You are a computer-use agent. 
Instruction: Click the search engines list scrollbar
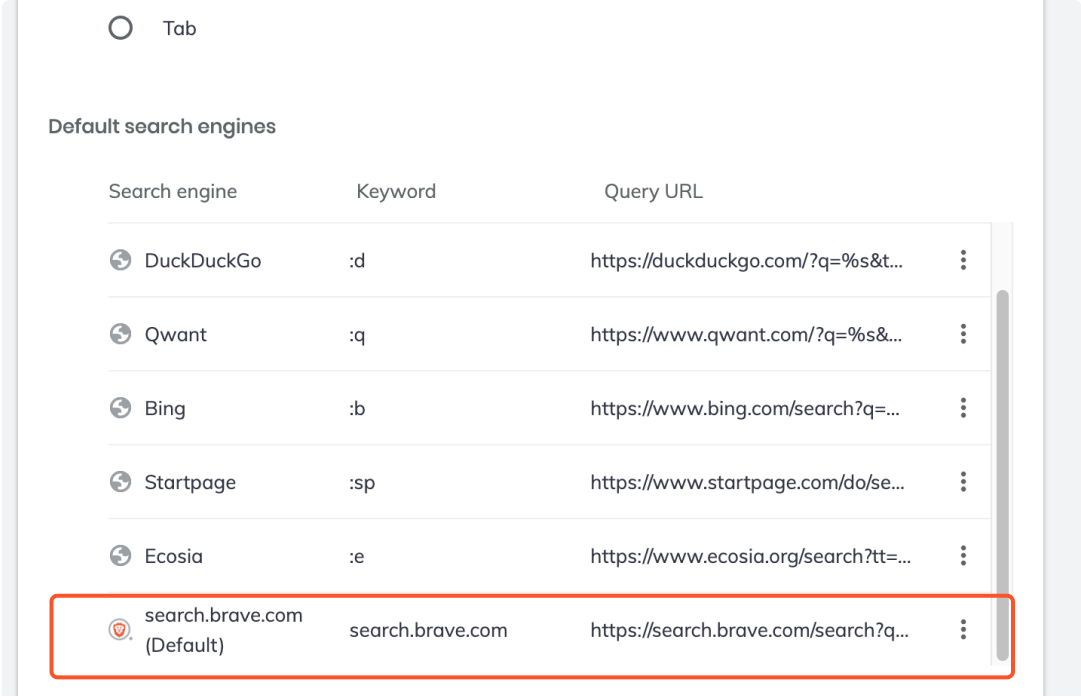point(1002,475)
